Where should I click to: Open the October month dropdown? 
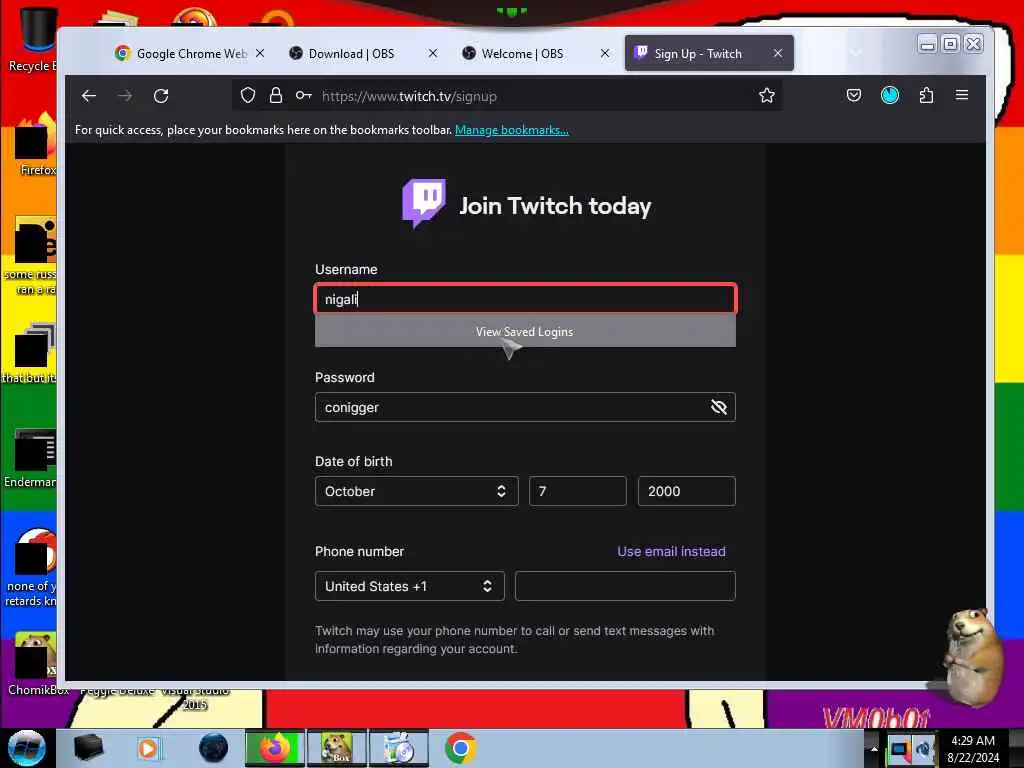[417, 491]
